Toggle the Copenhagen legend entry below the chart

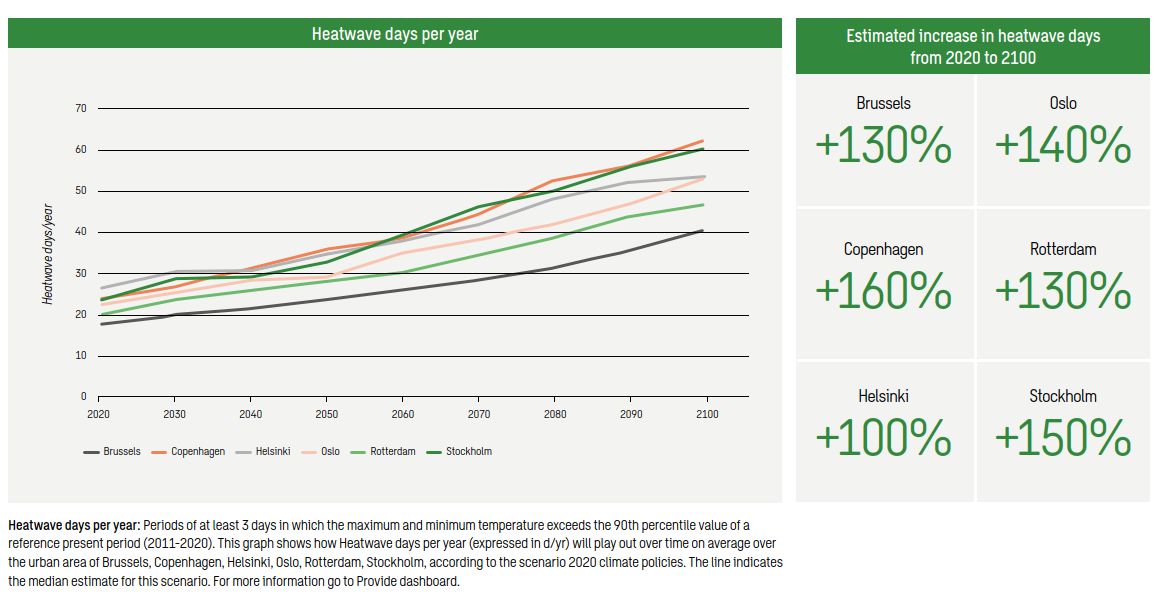tap(196, 452)
